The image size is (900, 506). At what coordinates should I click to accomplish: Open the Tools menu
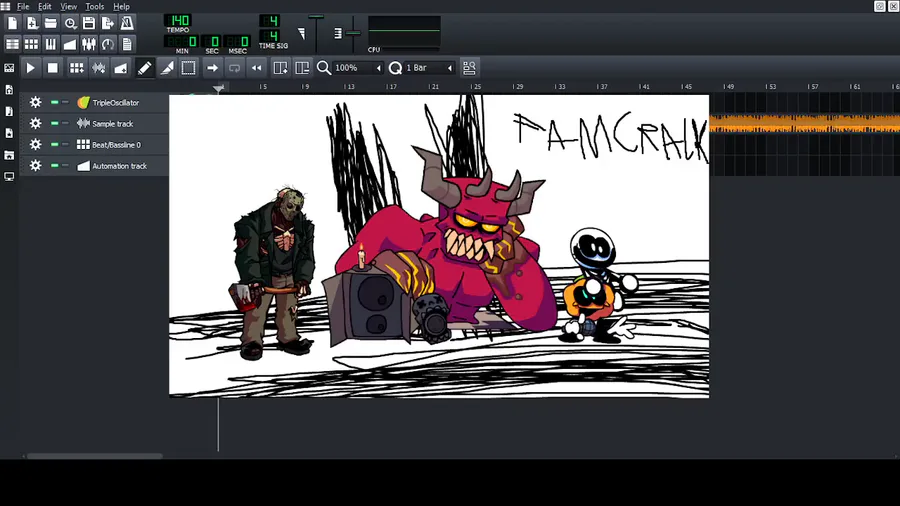tap(95, 6)
